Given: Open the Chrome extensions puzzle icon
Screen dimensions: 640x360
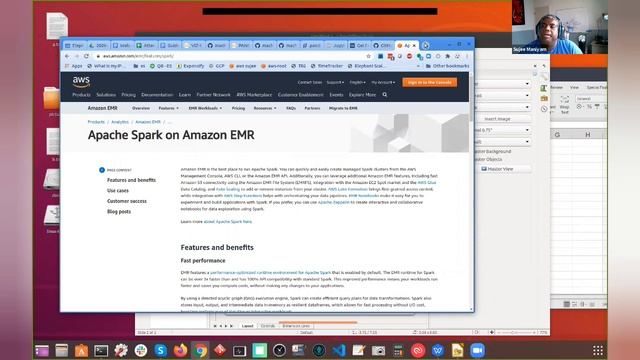Looking at the screenshot, I should click(448, 56).
